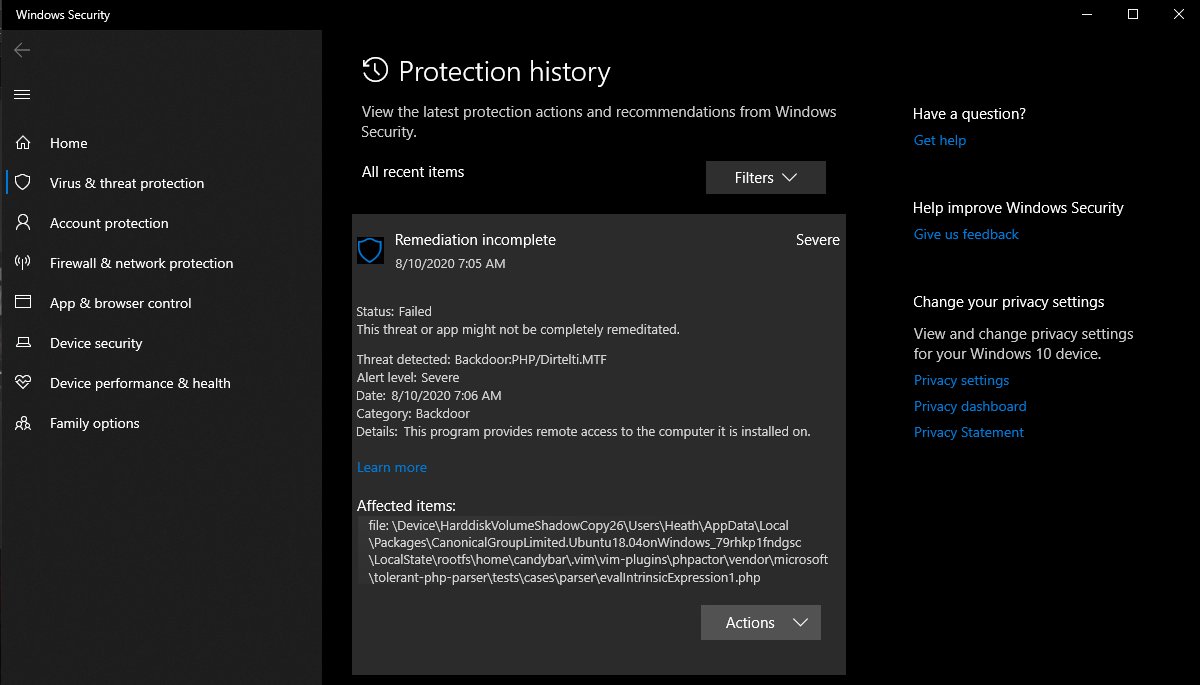
Task: Click the Virus & threat protection shield icon
Action: pyautogui.click(x=23, y=183)
